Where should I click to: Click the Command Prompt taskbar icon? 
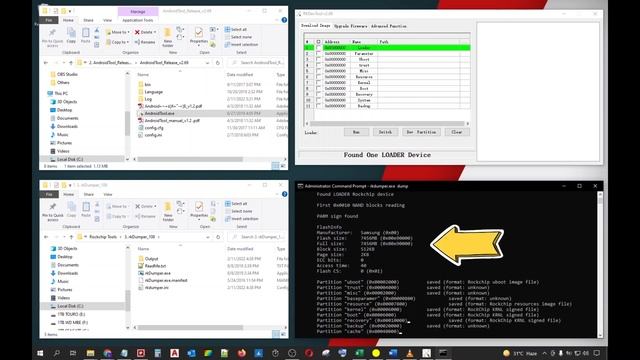point(443,353)
